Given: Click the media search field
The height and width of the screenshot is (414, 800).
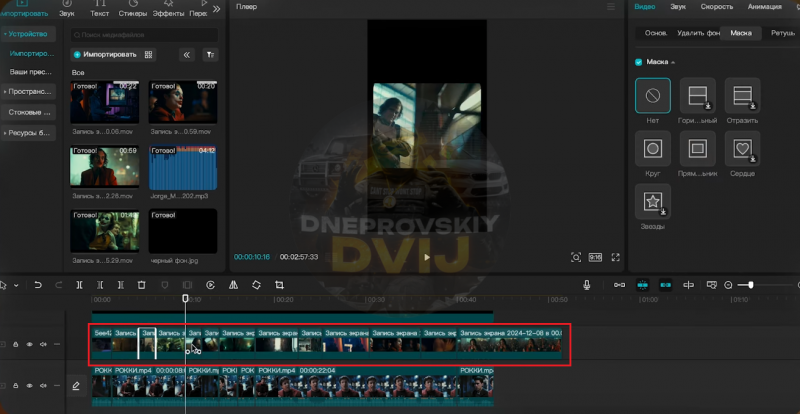Looking at the screenshot, I should pyautogui.click(x=144, y=35).
